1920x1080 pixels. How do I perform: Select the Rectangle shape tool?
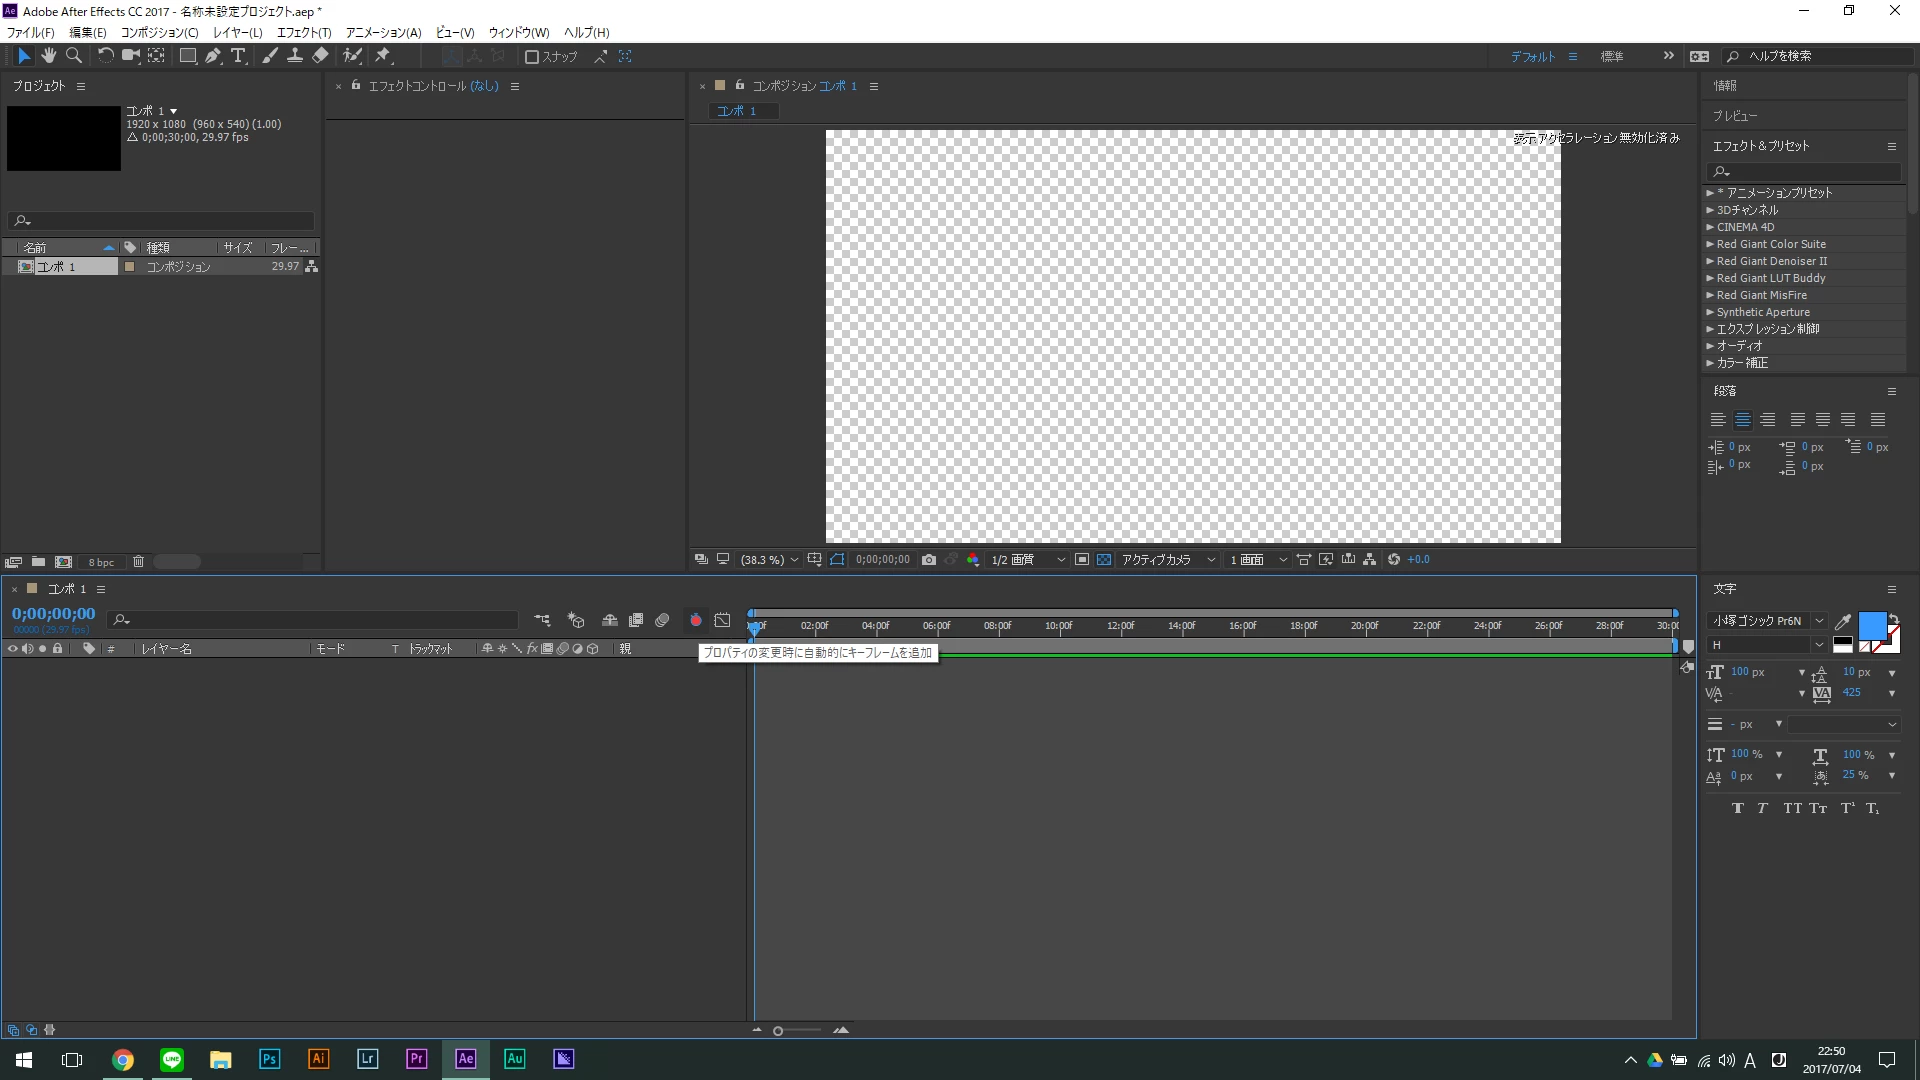[187, 56]
